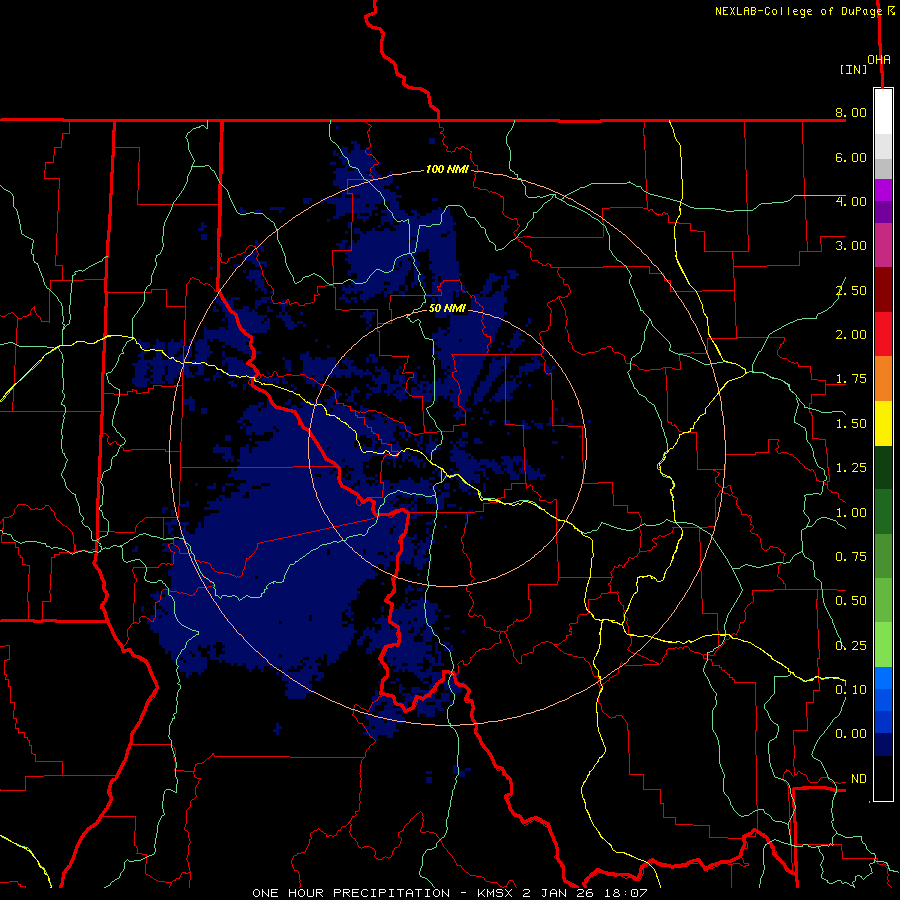Click the 3.00 legend value
900x900 pixels.
point(851,246)
